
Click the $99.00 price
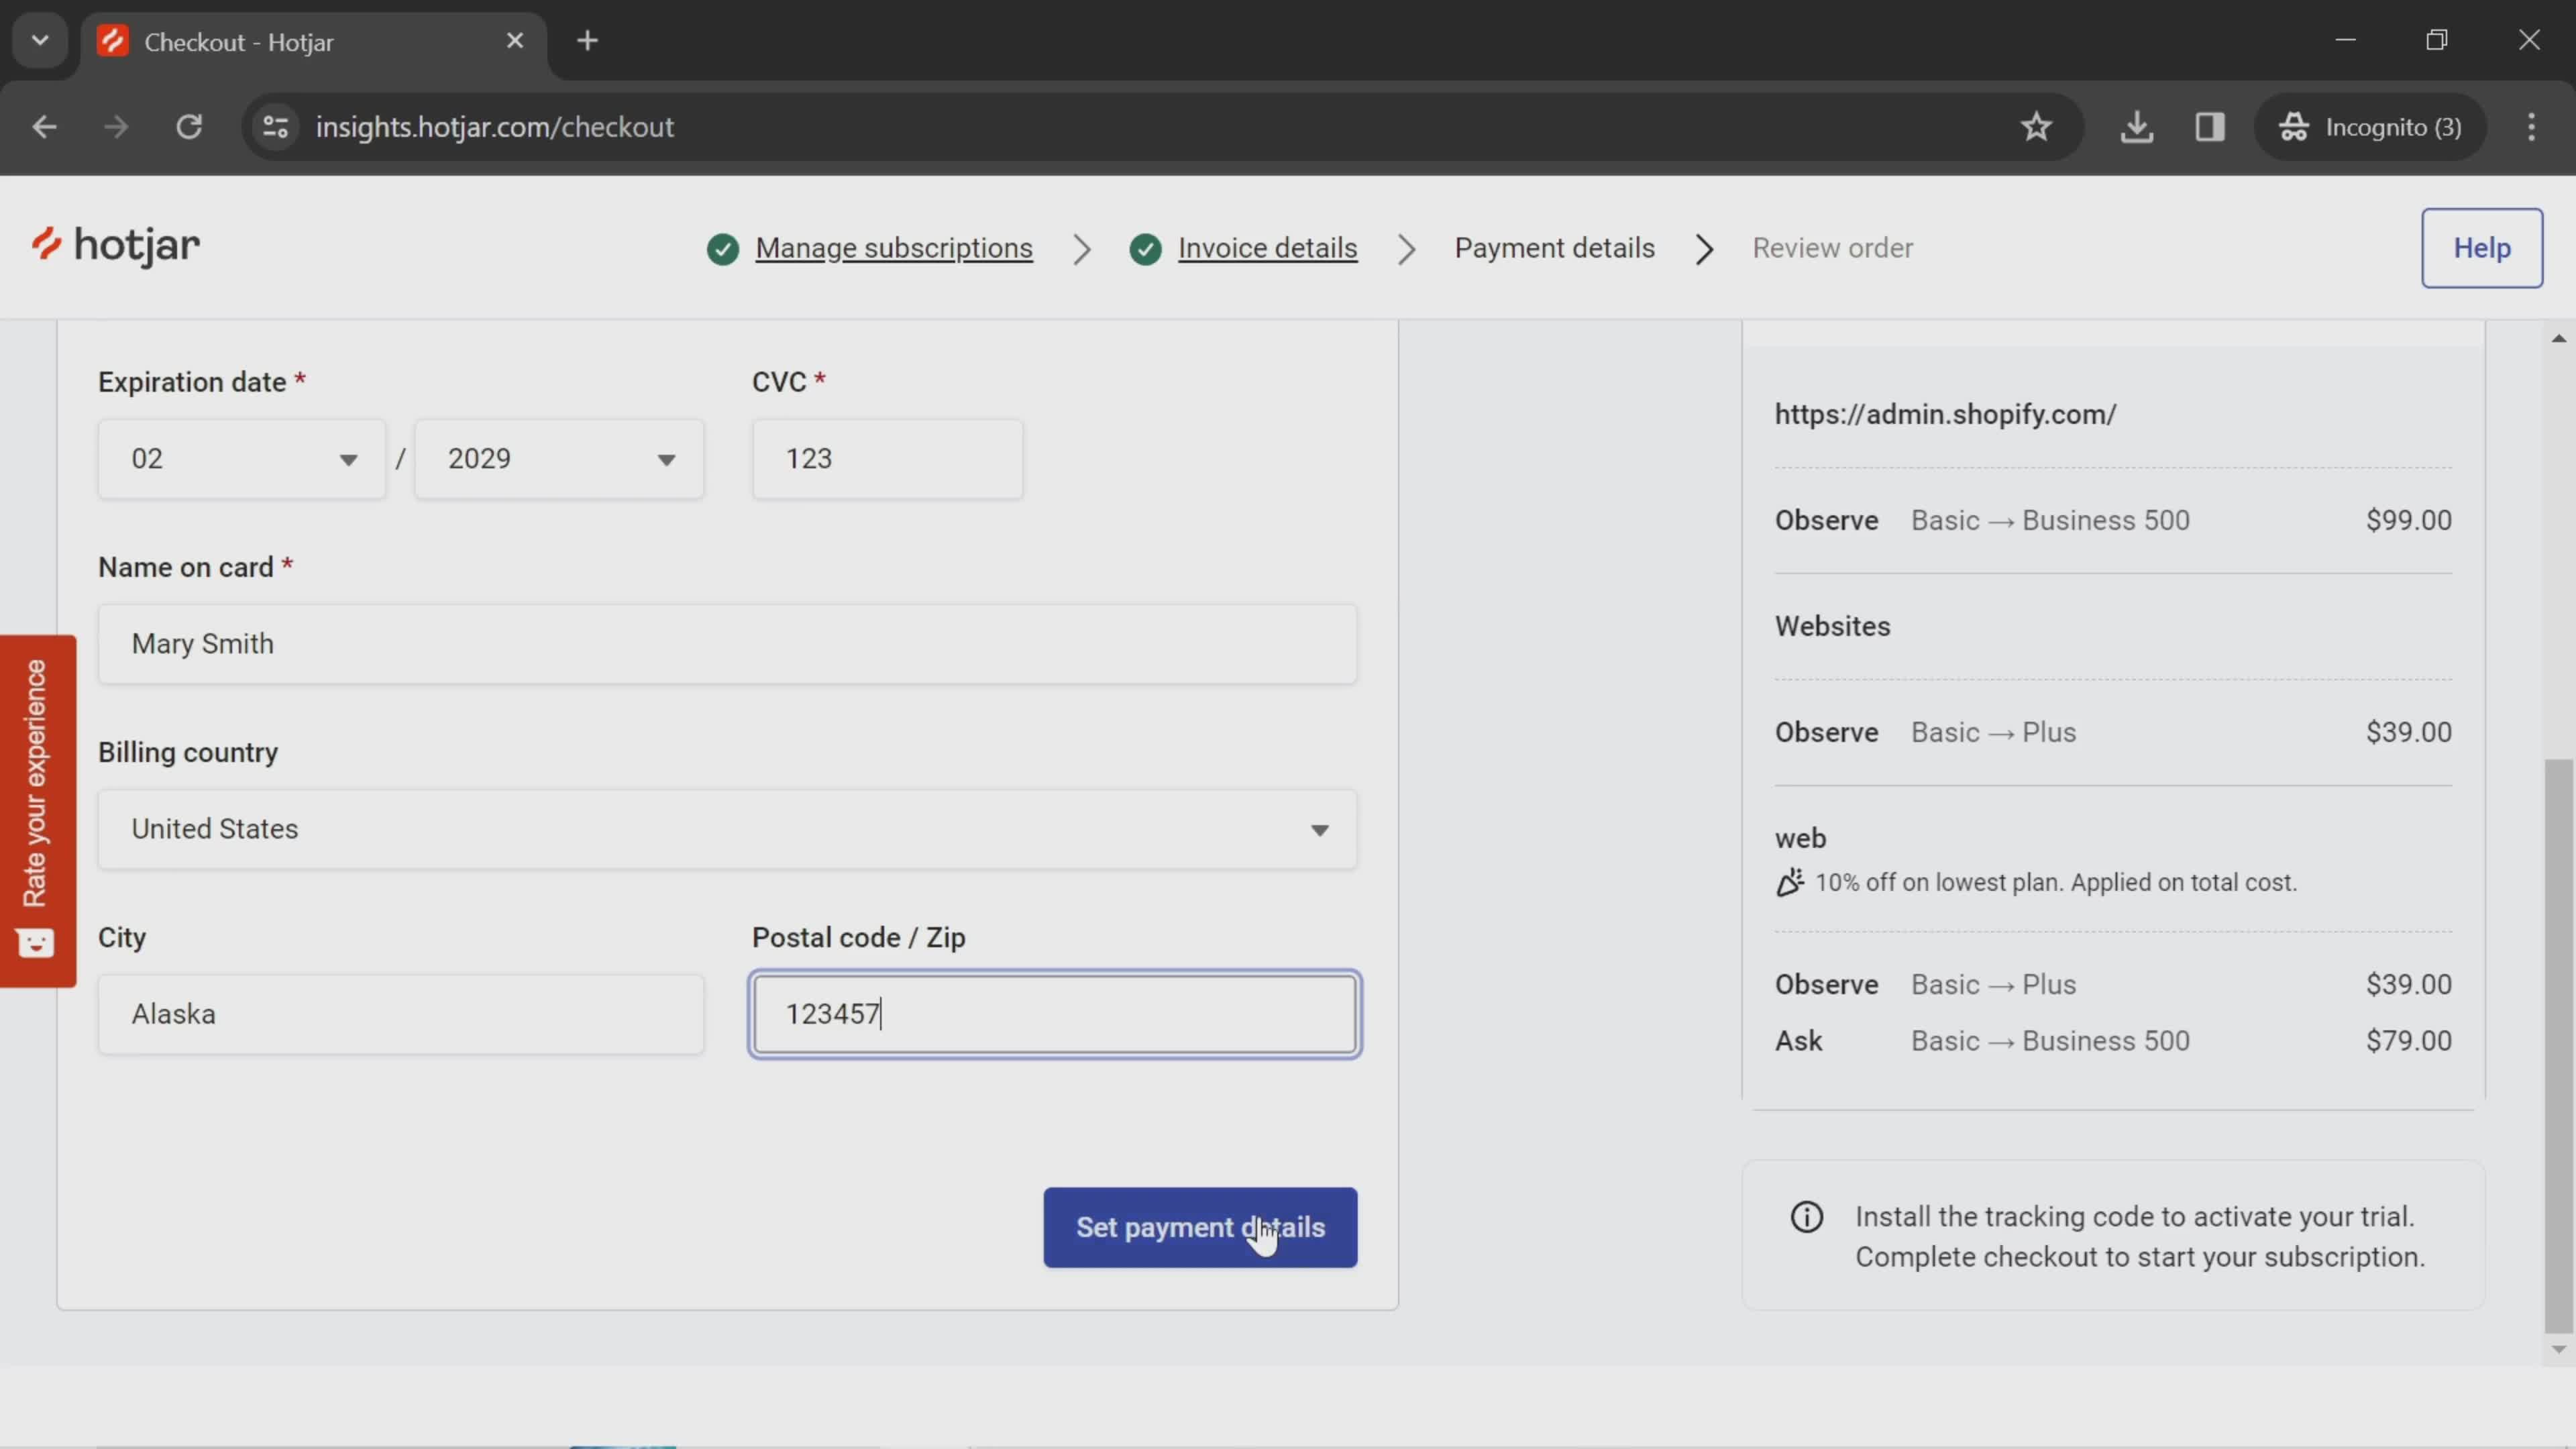[2408, 520]
